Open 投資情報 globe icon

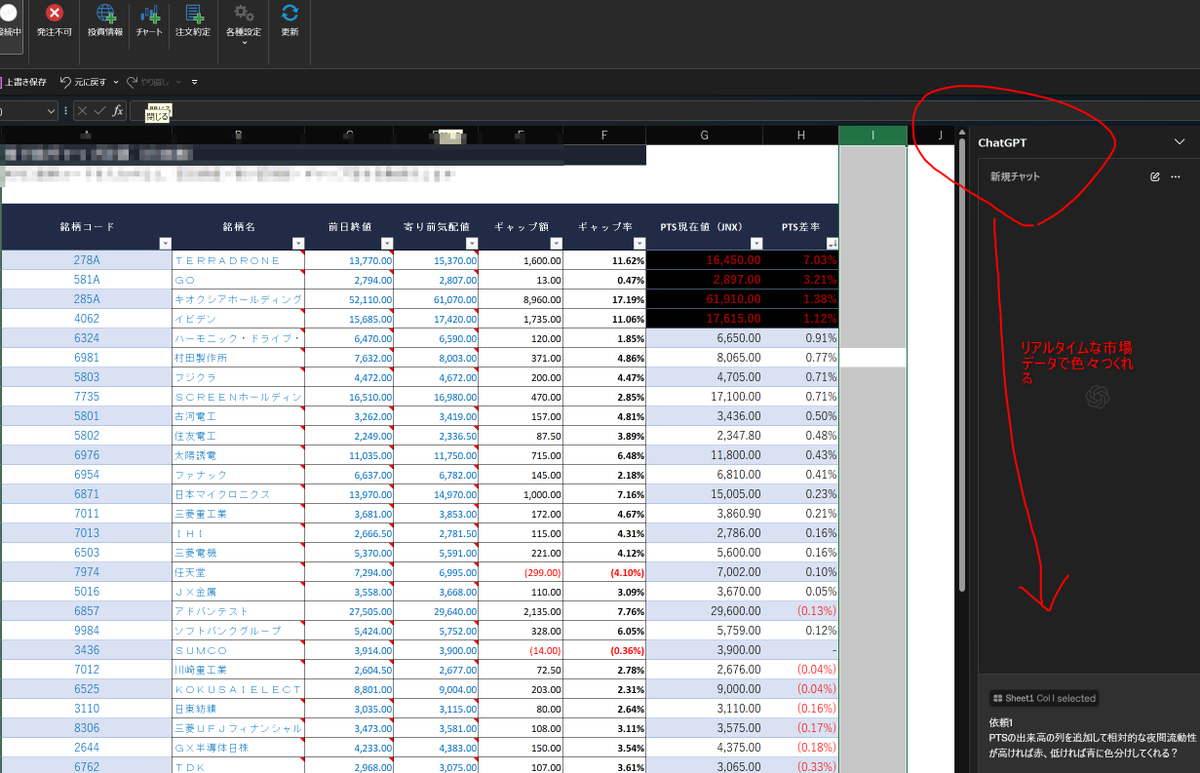[105, 13]
